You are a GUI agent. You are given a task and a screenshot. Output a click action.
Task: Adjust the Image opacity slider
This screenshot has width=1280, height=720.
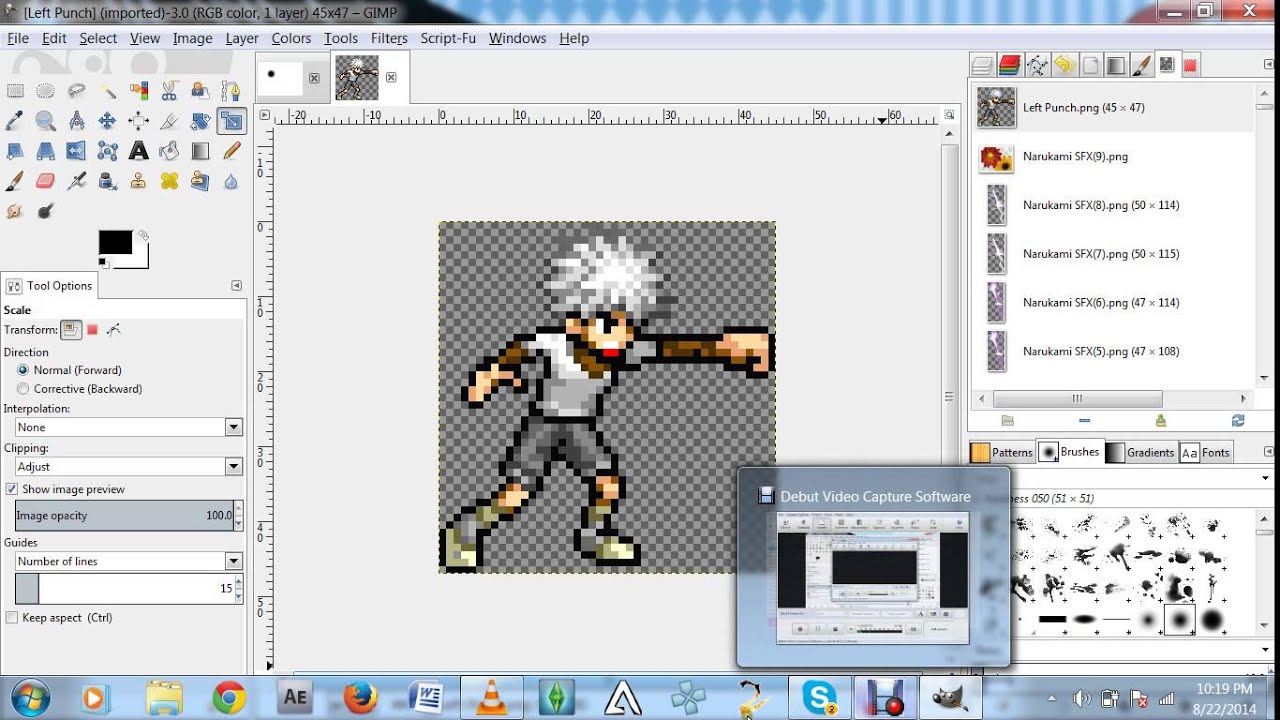pyautogui.click(x=128, y=515)
